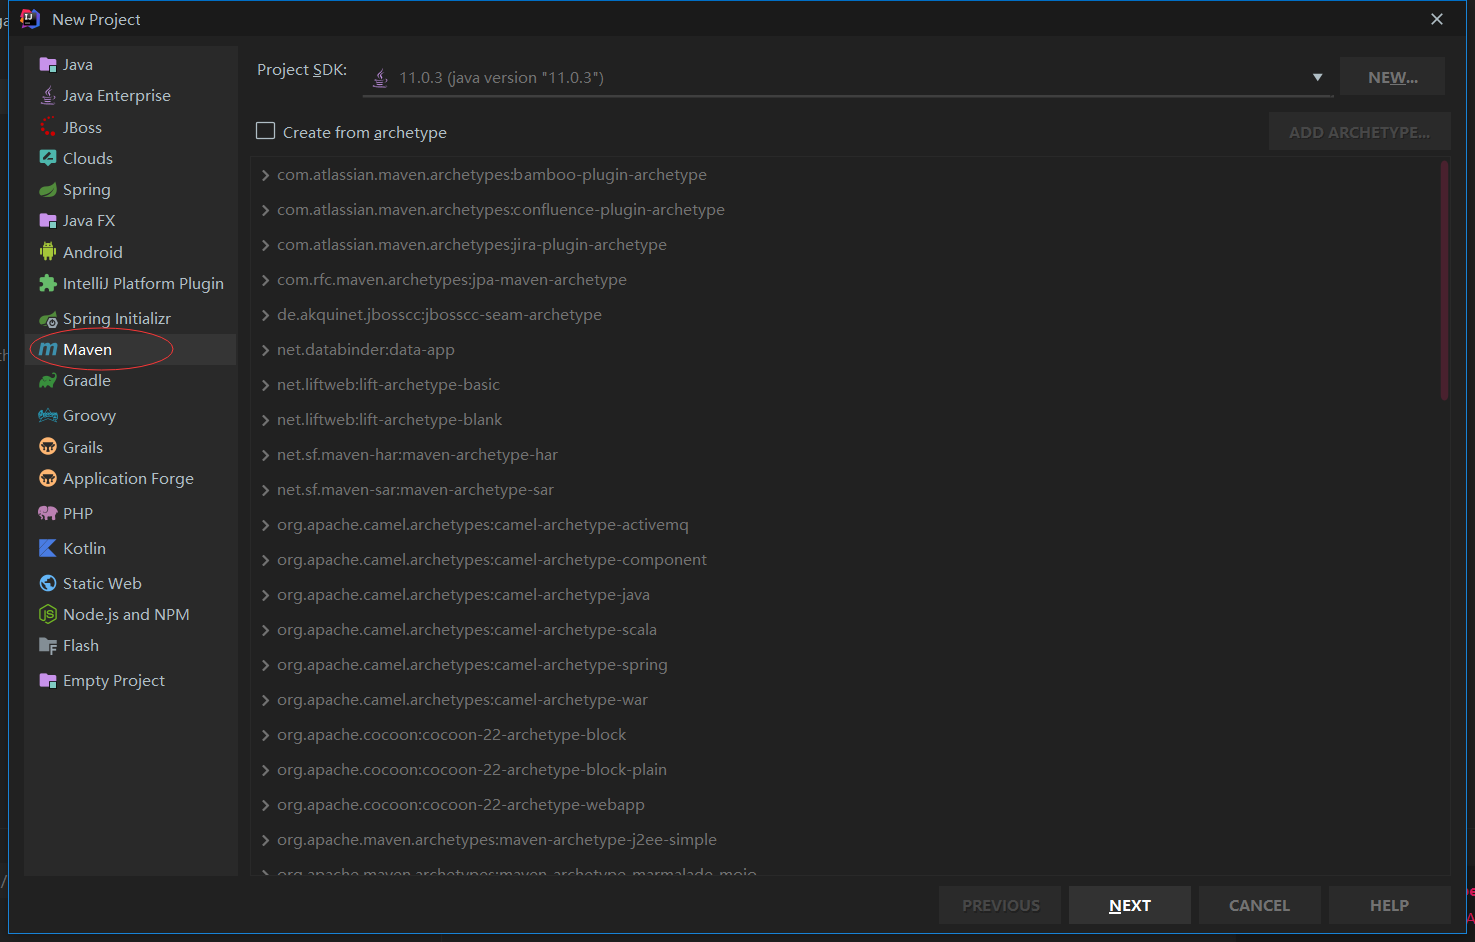Select maven-archetype-har row
The width and height of the screenshot is (1475, 942).
click(845, 455)
